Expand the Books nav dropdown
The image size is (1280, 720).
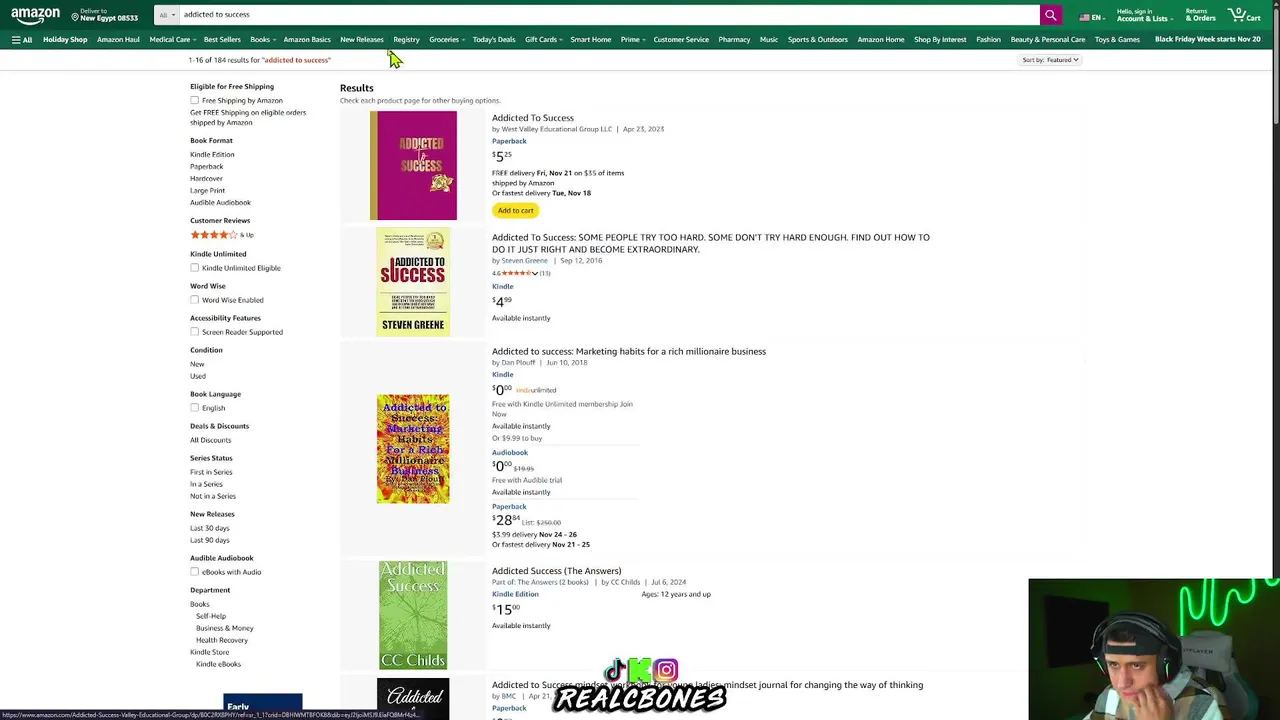(x=262, y=40)
